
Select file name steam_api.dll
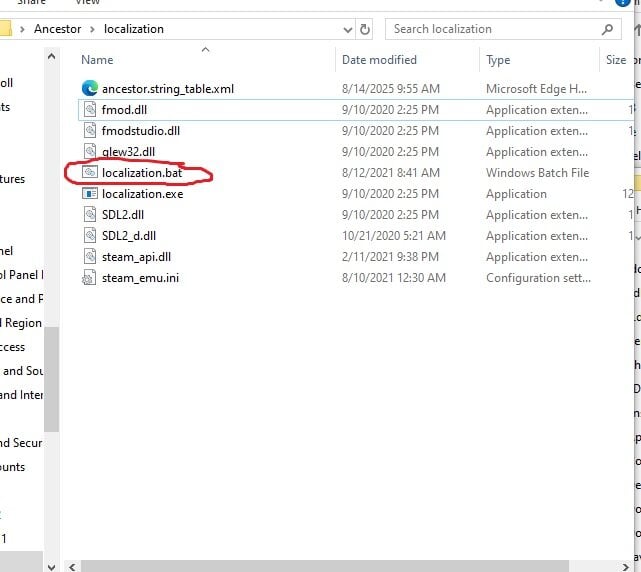[x=136, y=257]
